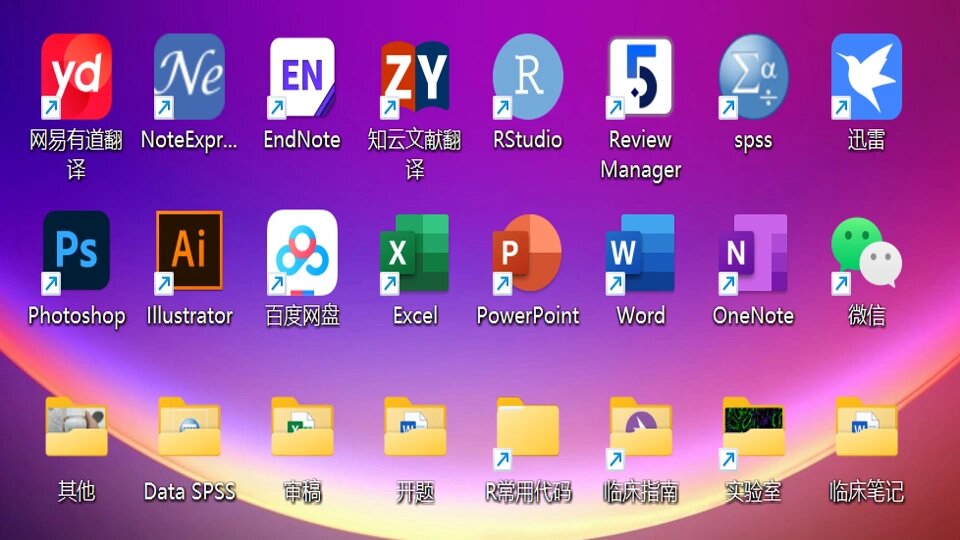The image size is (960, 540).
Task: Click the '审稿' folder label
Action: click(302, 492)
